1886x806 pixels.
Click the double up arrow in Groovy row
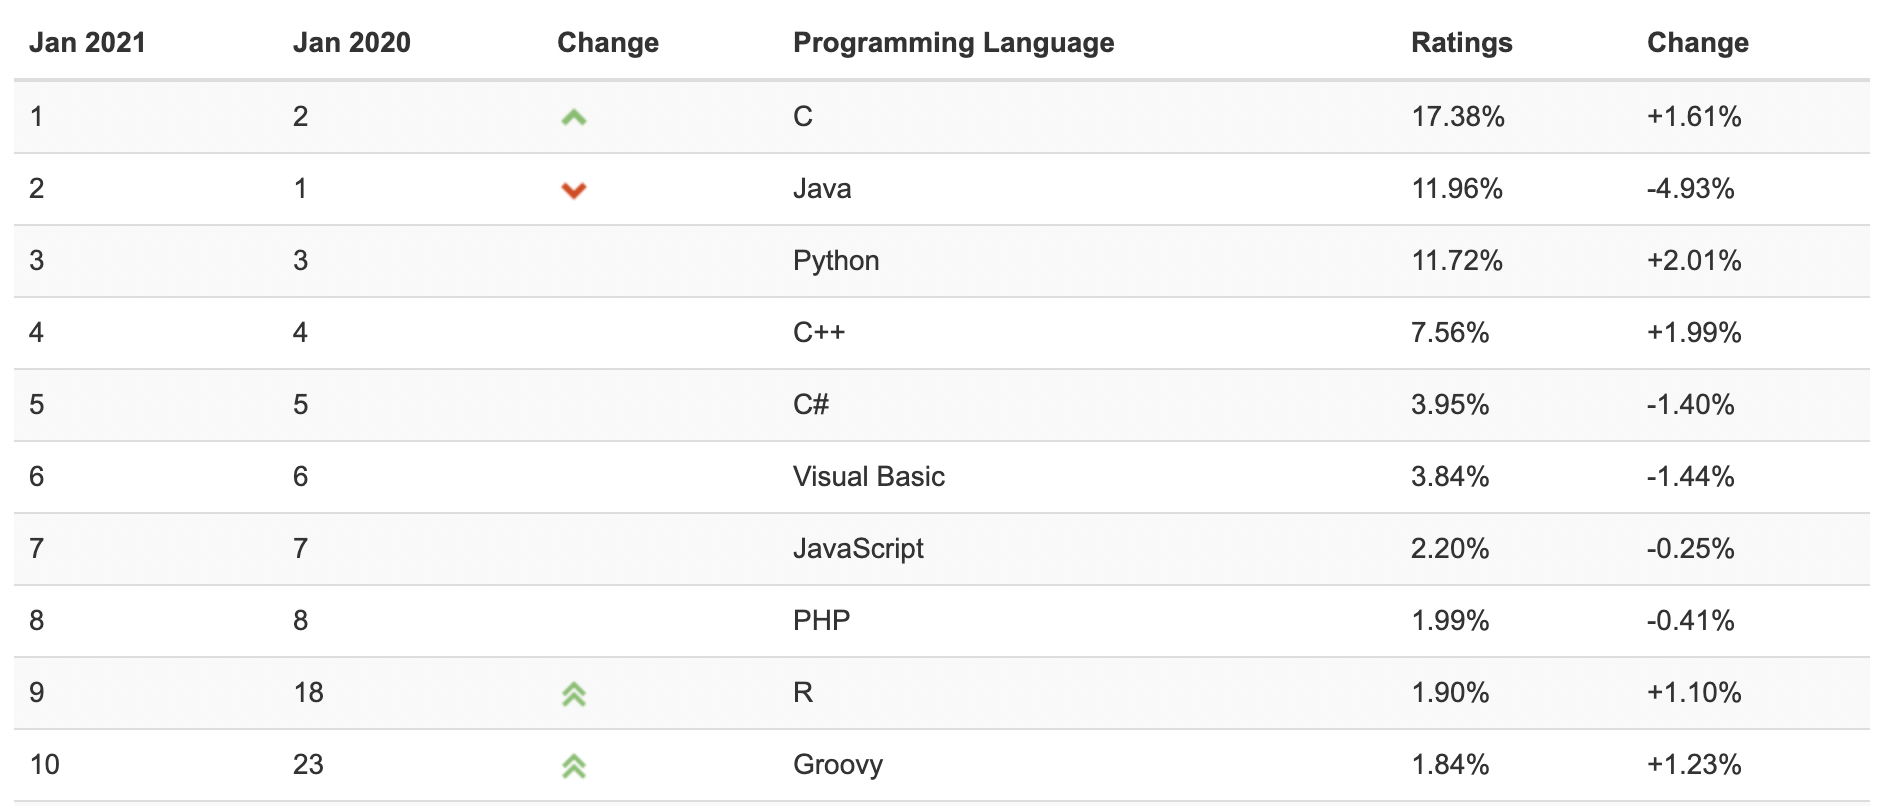pyautogui.click(x=573, y=766)
